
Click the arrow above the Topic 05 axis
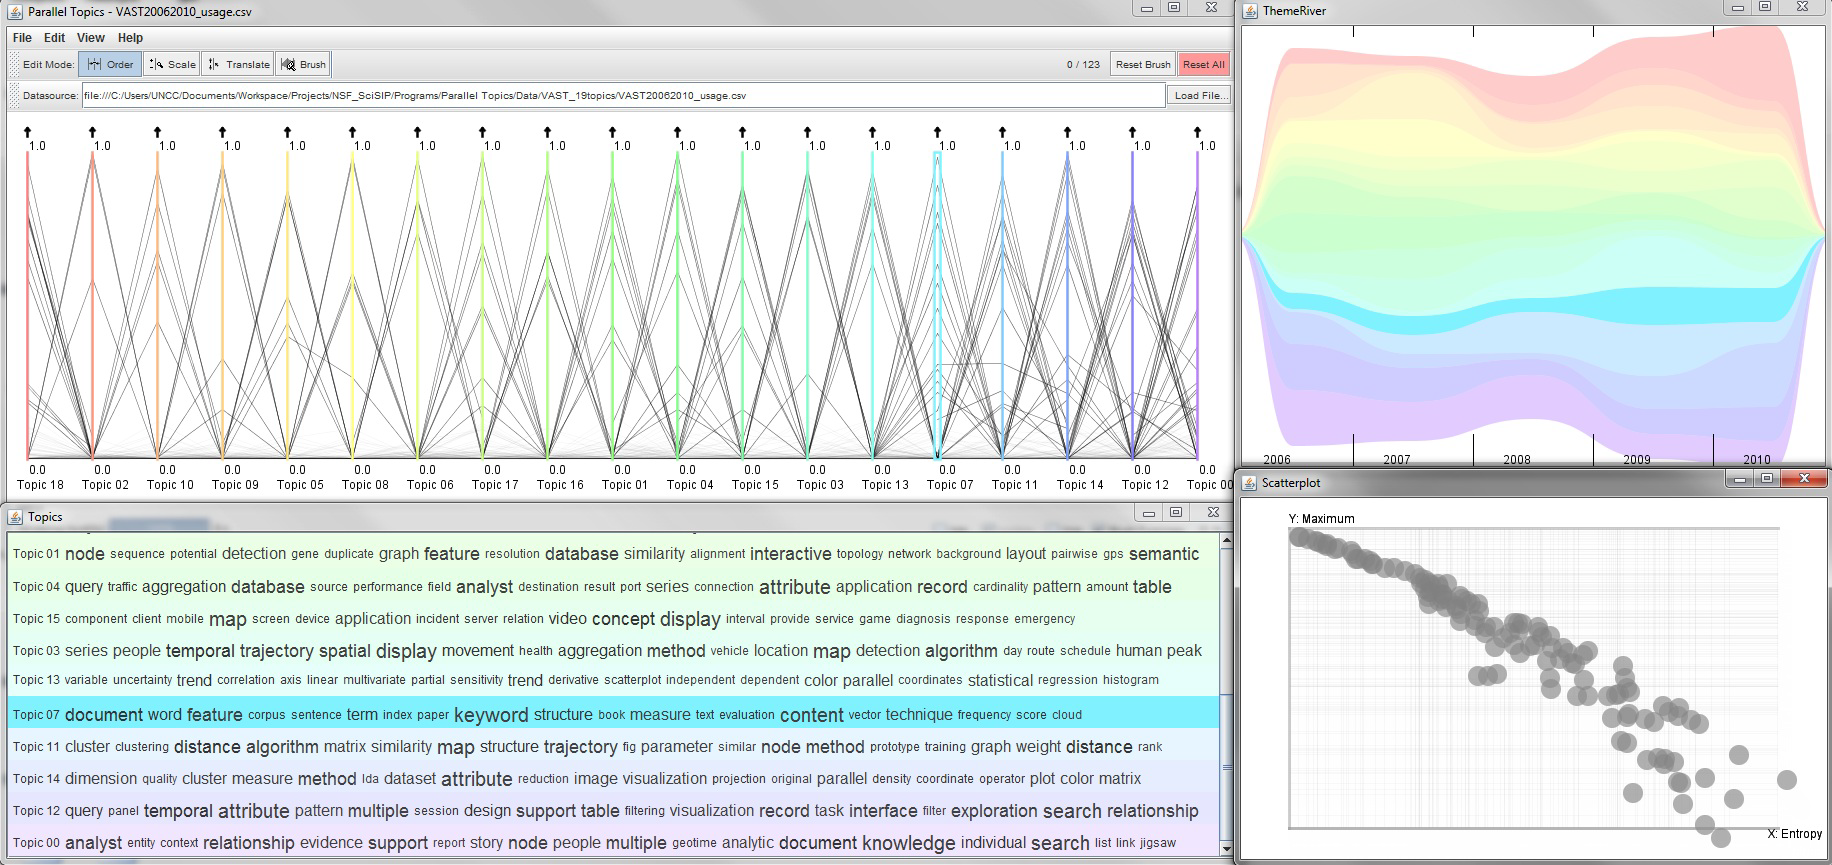pos(287,132)
